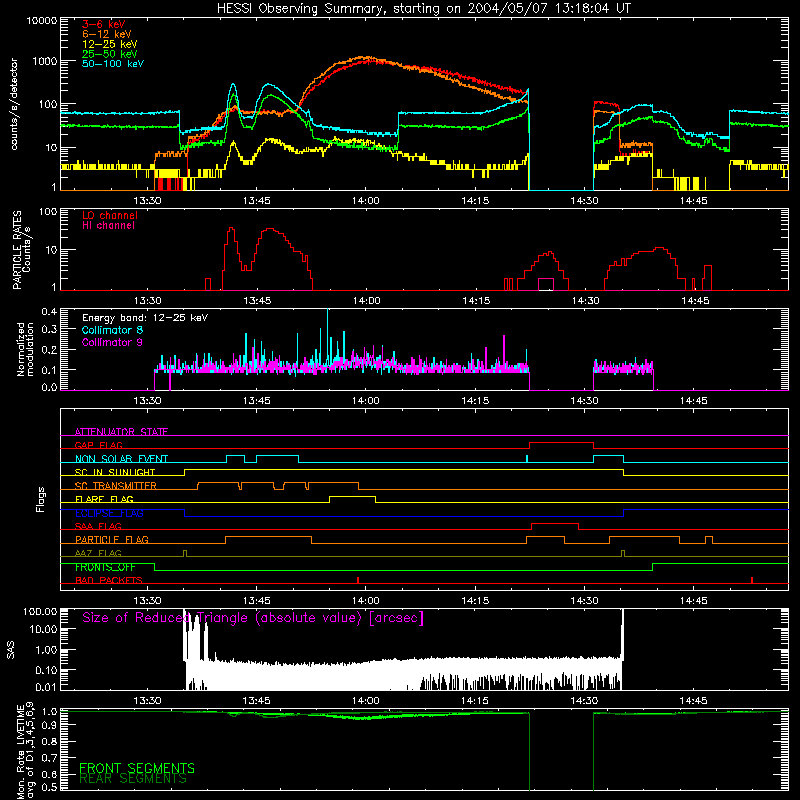
Task: Click the SC TRANSMITTER flag label
Action: click(116, 485)
